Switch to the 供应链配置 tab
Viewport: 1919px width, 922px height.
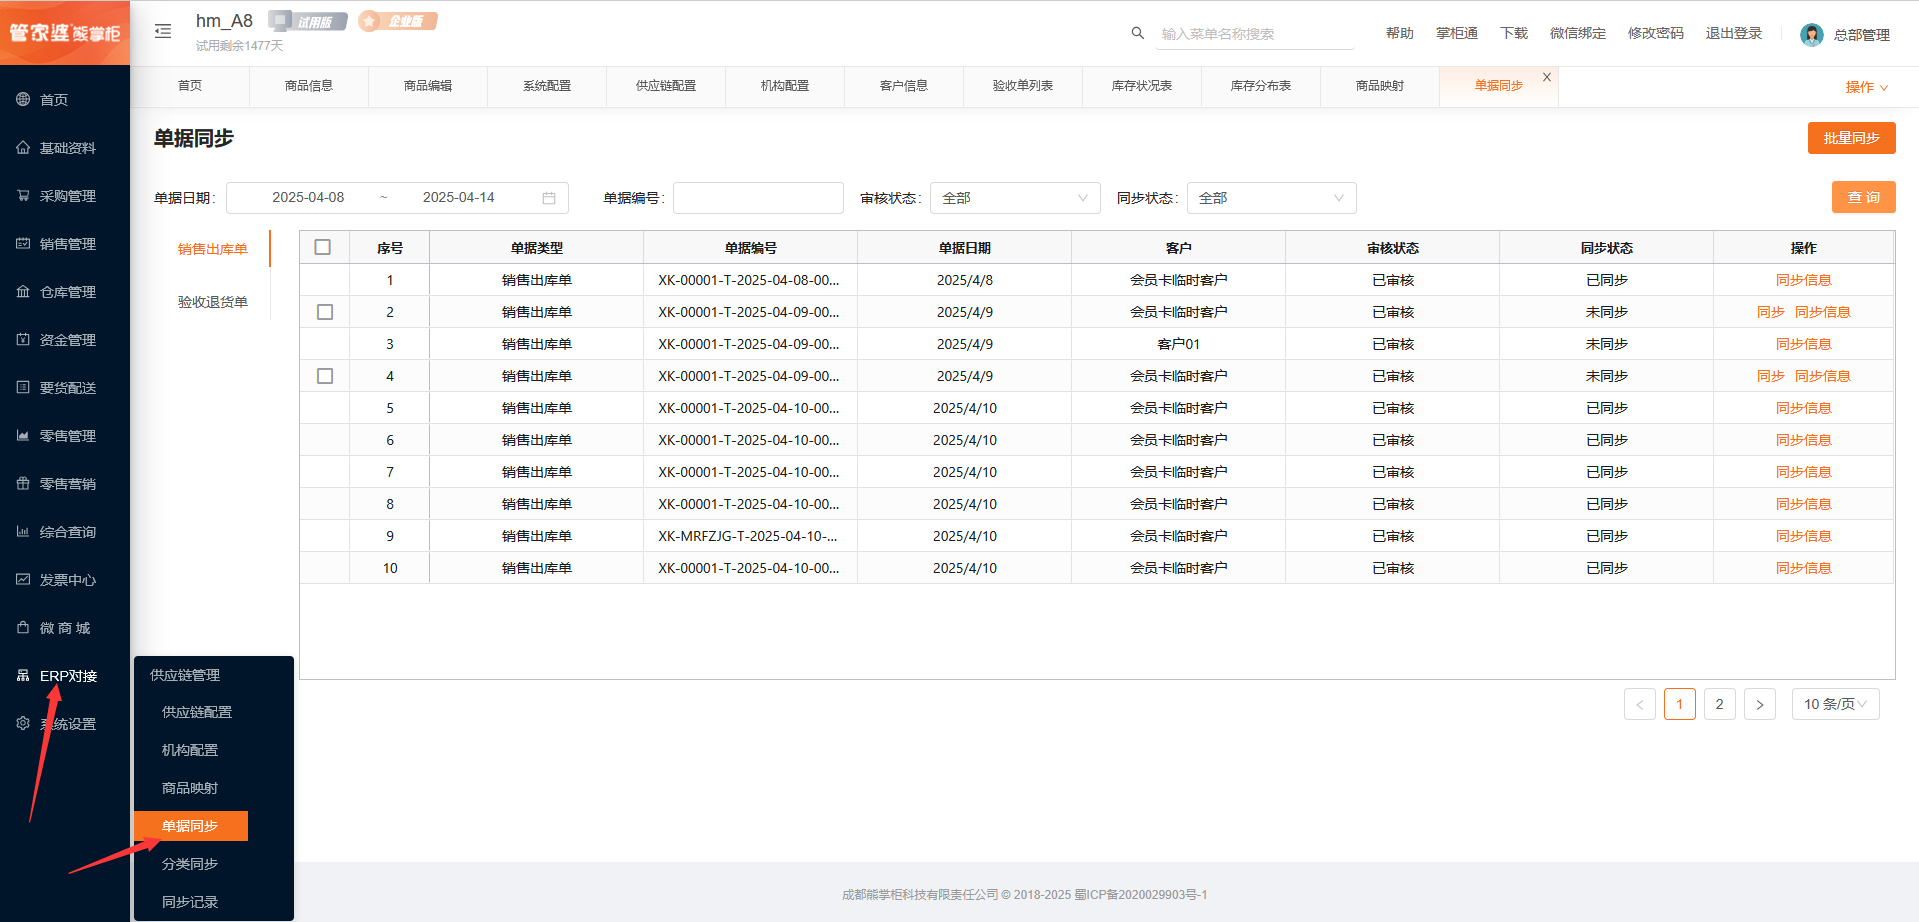666,86
